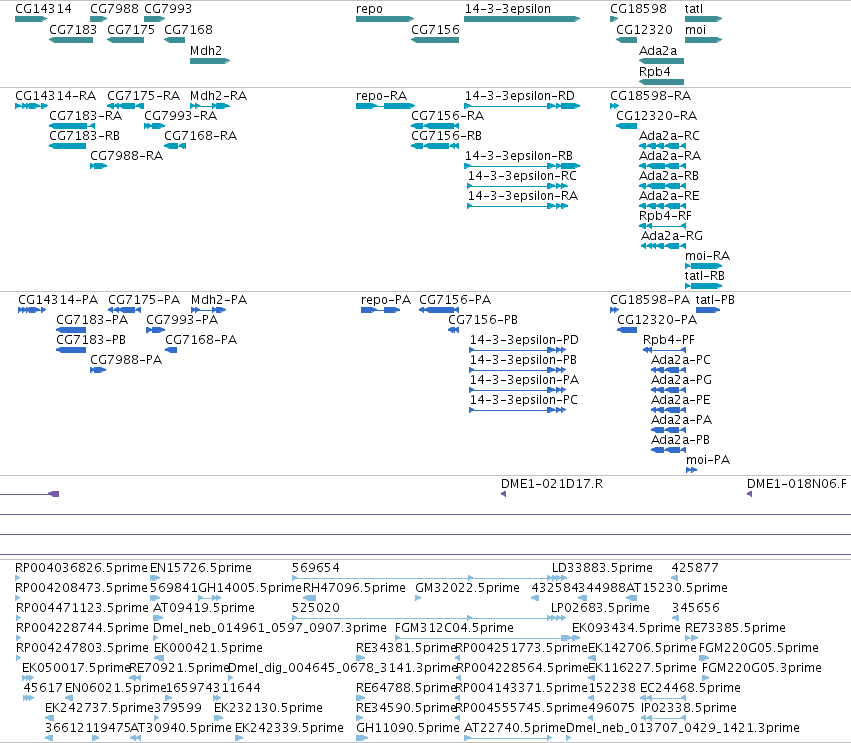Select the CG7988-PA protein feature
Image resolution: width=851 pixels, height=743 pixels.
[x=98, y=370]
